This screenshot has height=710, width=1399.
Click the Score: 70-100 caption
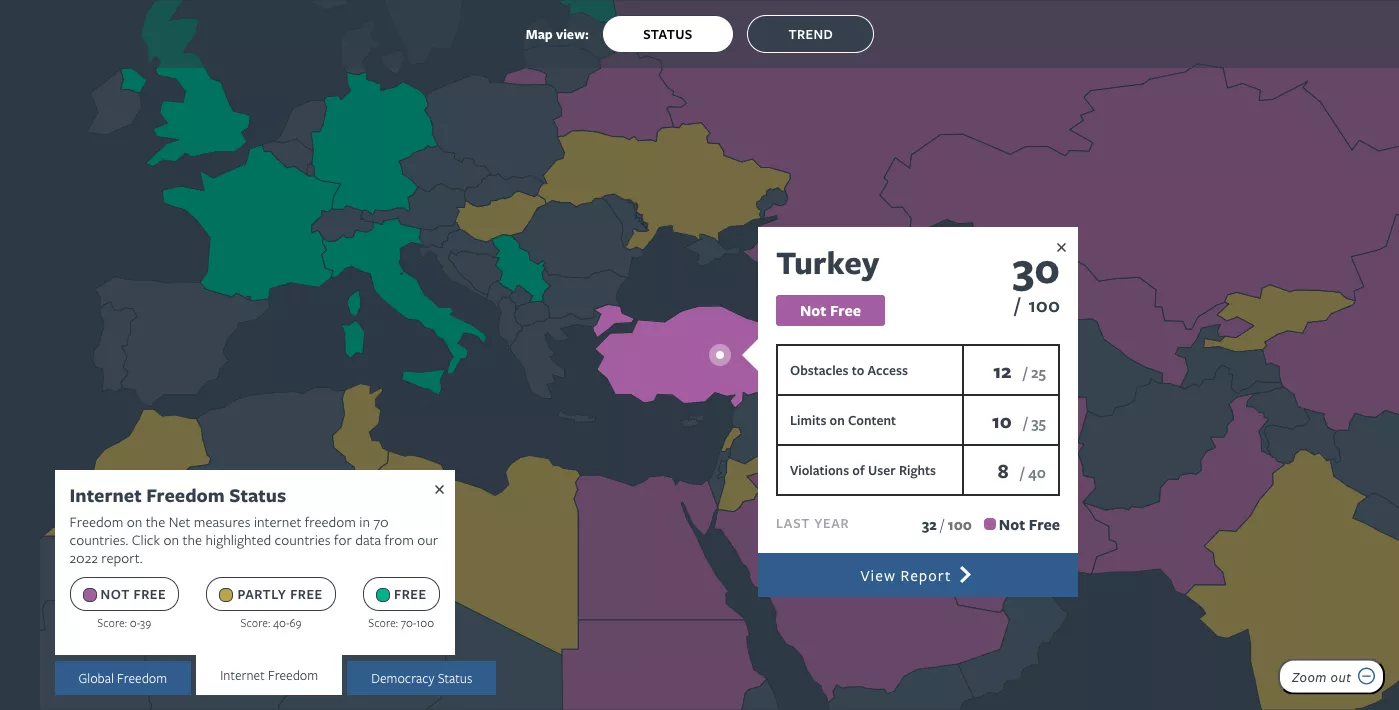pos(401,623)
